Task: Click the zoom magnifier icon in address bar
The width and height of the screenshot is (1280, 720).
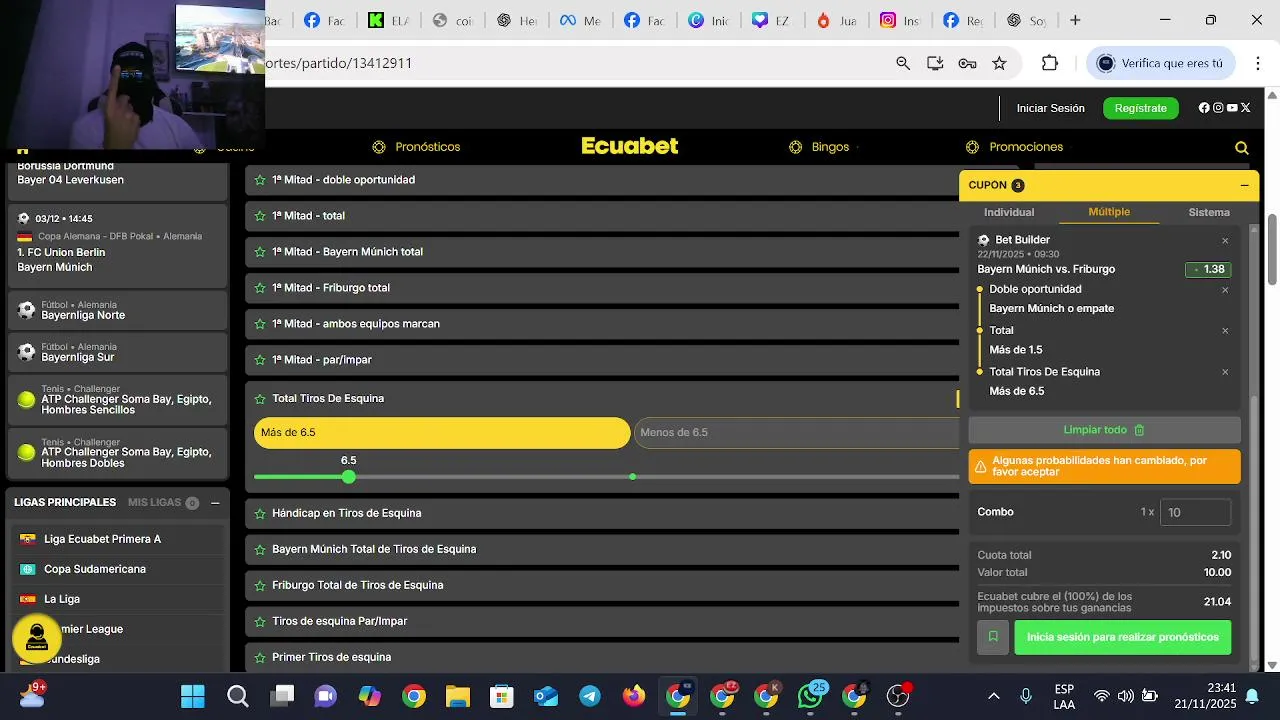Action: tap(903, 63)
